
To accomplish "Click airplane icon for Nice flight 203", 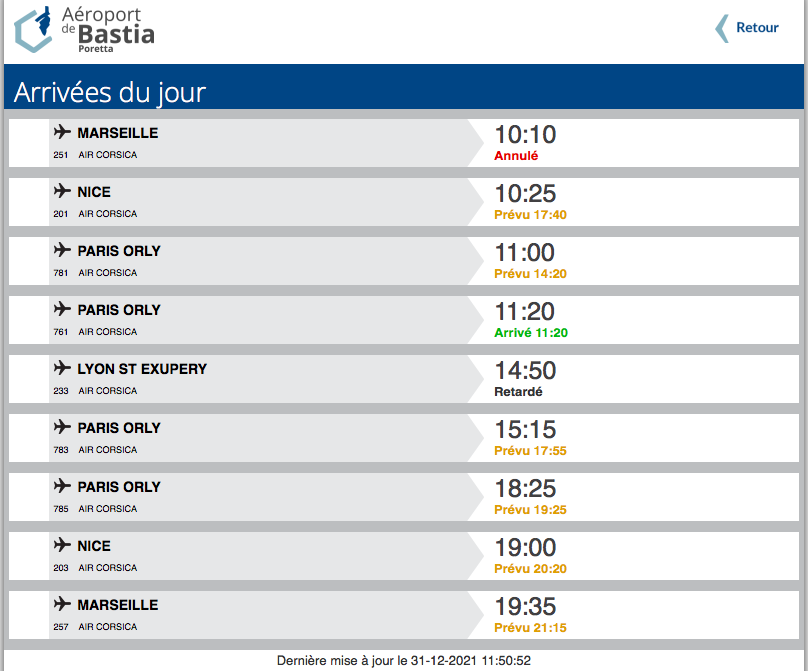I will pyautogui.click(x=62, y=545).
